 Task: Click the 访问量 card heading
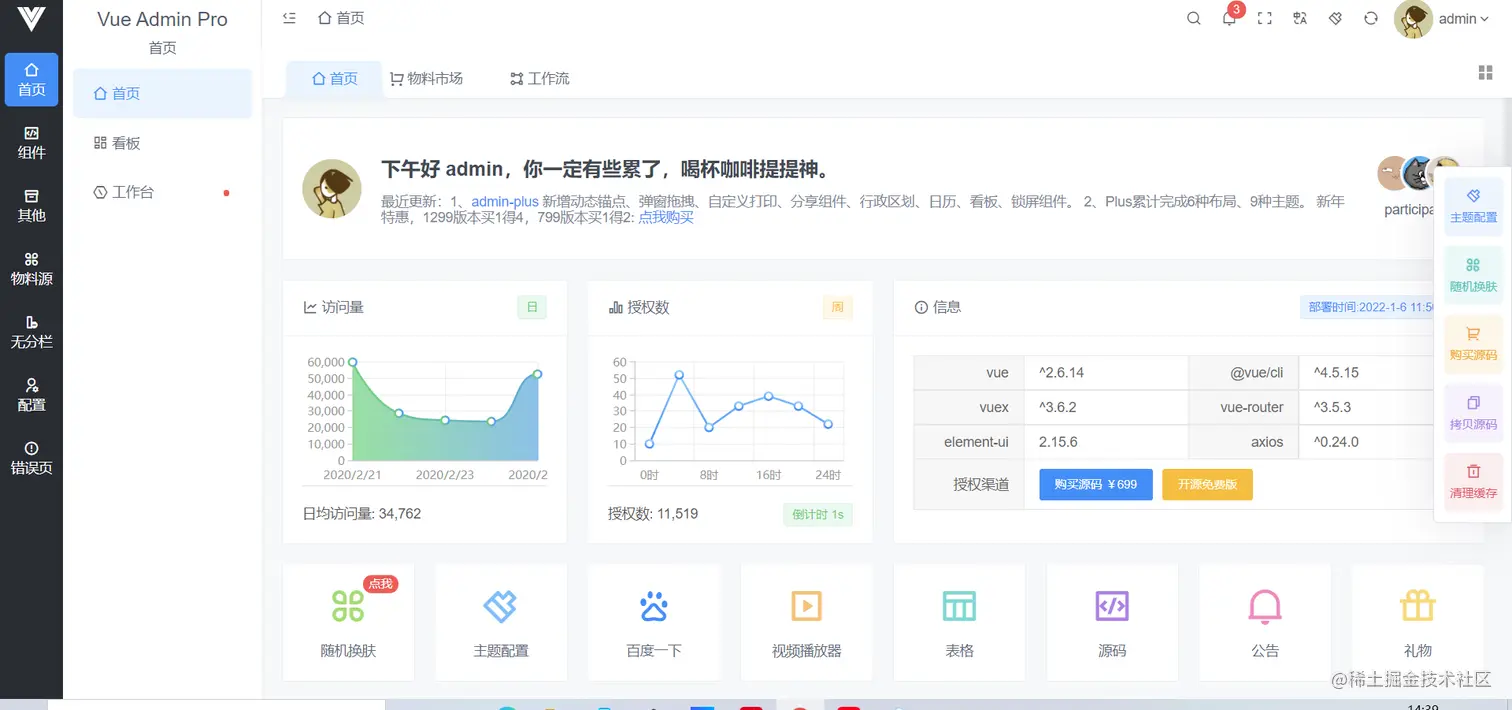click(x=333, y=307)
